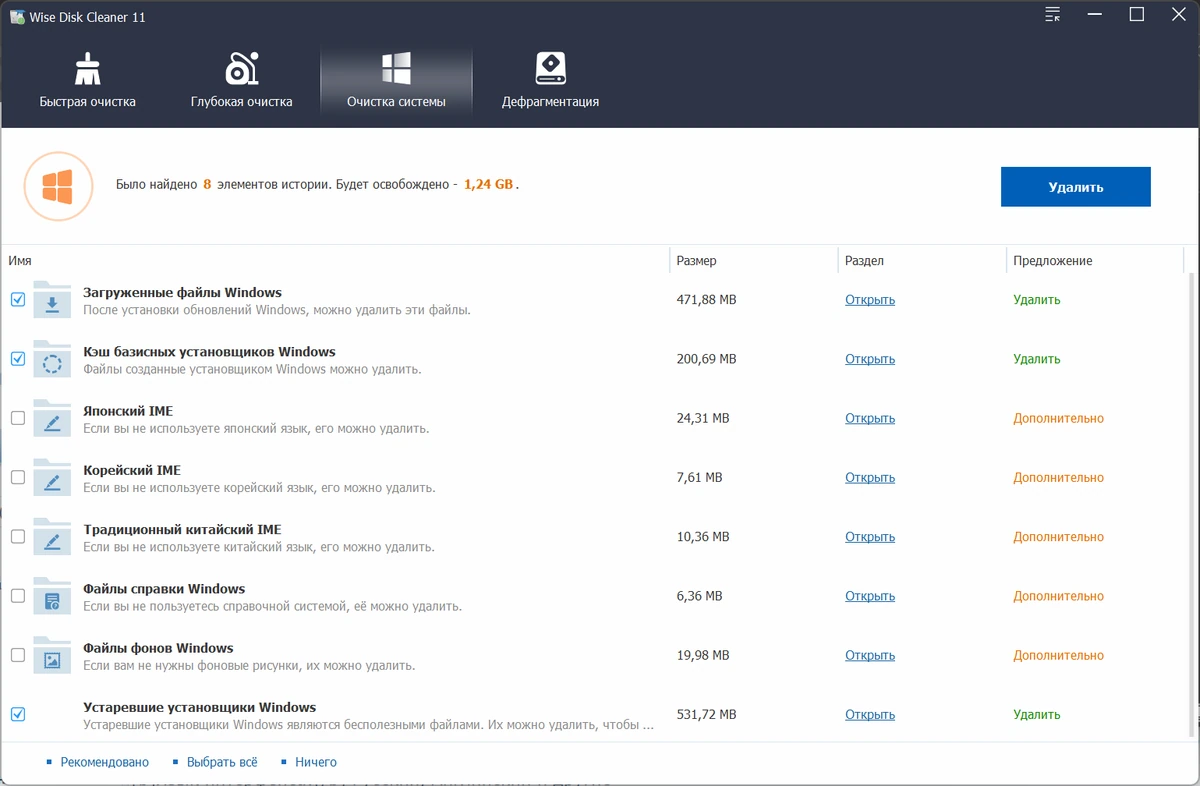Click Открыть for Устаревшие установщики Windows
Viewport: 1200px width, 786px height.
coord(870,714)
